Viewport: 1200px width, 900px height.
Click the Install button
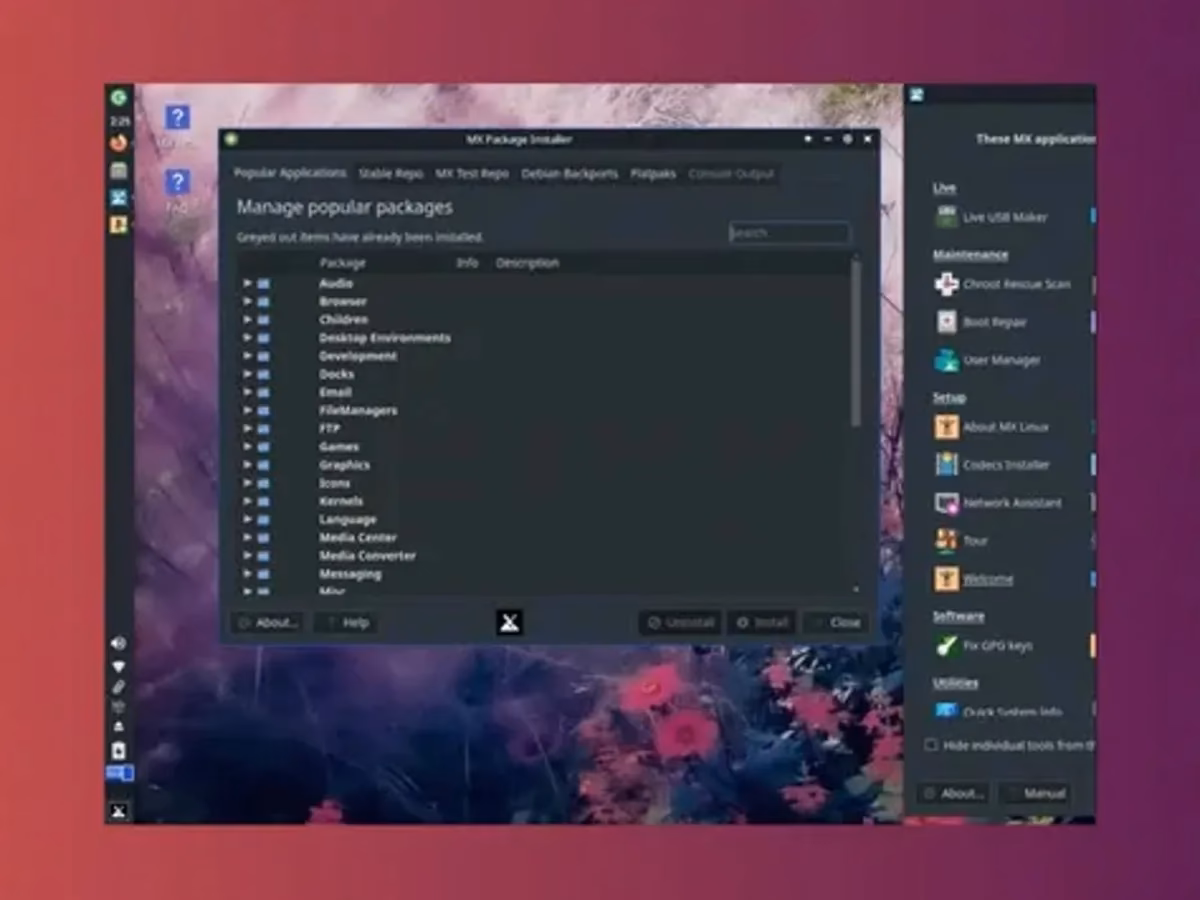[761, 622]
